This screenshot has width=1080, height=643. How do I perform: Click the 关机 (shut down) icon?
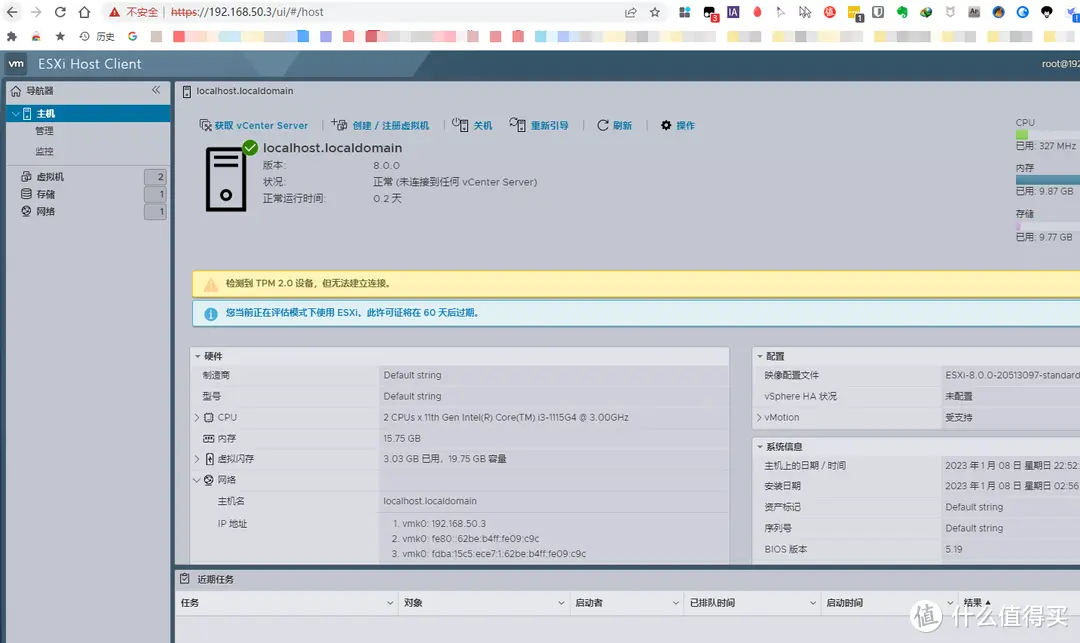pos(460,125)
